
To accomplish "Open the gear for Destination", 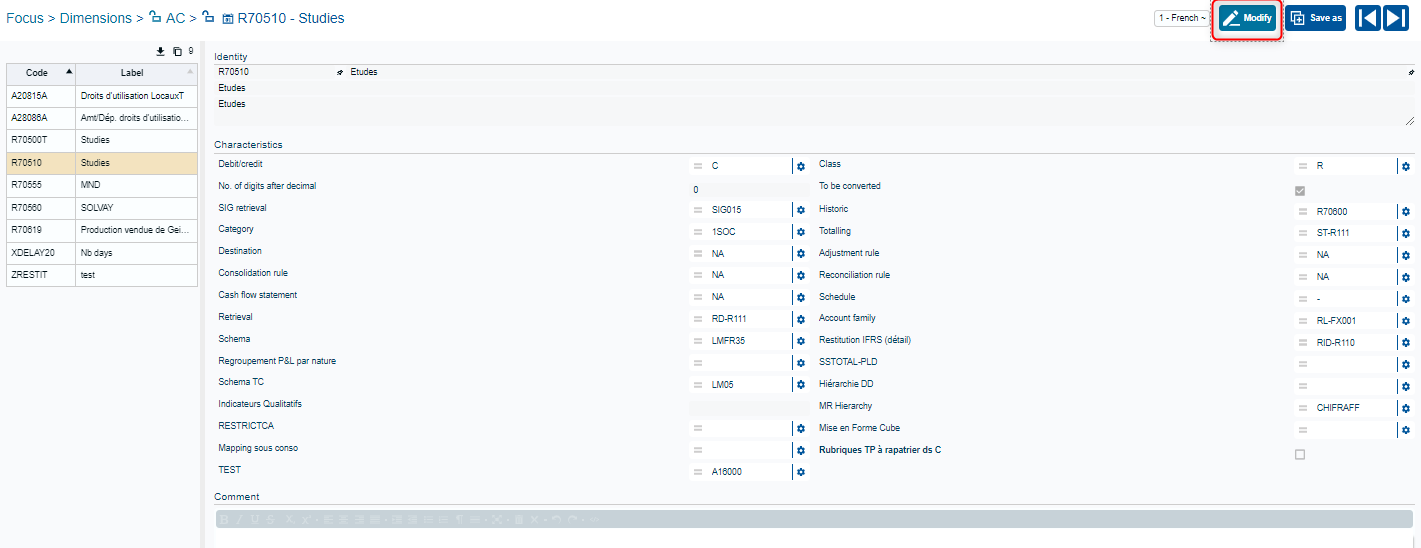I will (x=800, y=254).
